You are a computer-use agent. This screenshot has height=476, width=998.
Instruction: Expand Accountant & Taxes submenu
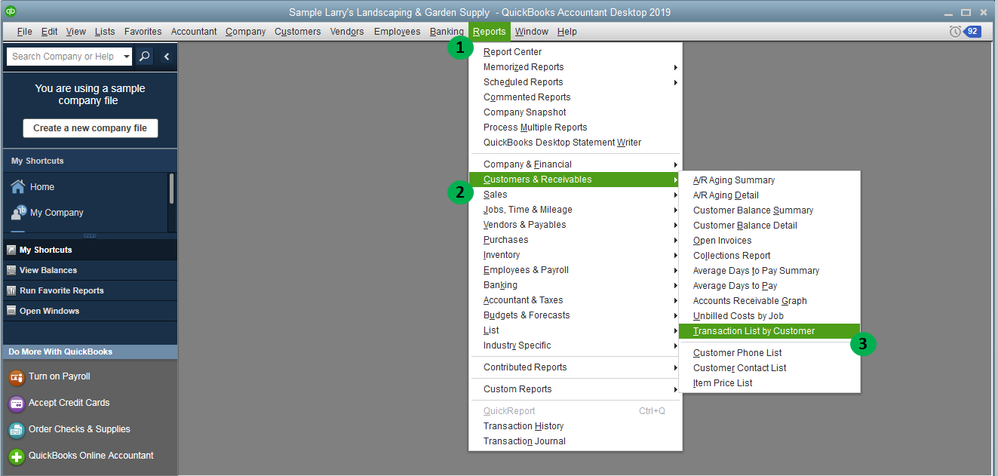click(675, 300)
